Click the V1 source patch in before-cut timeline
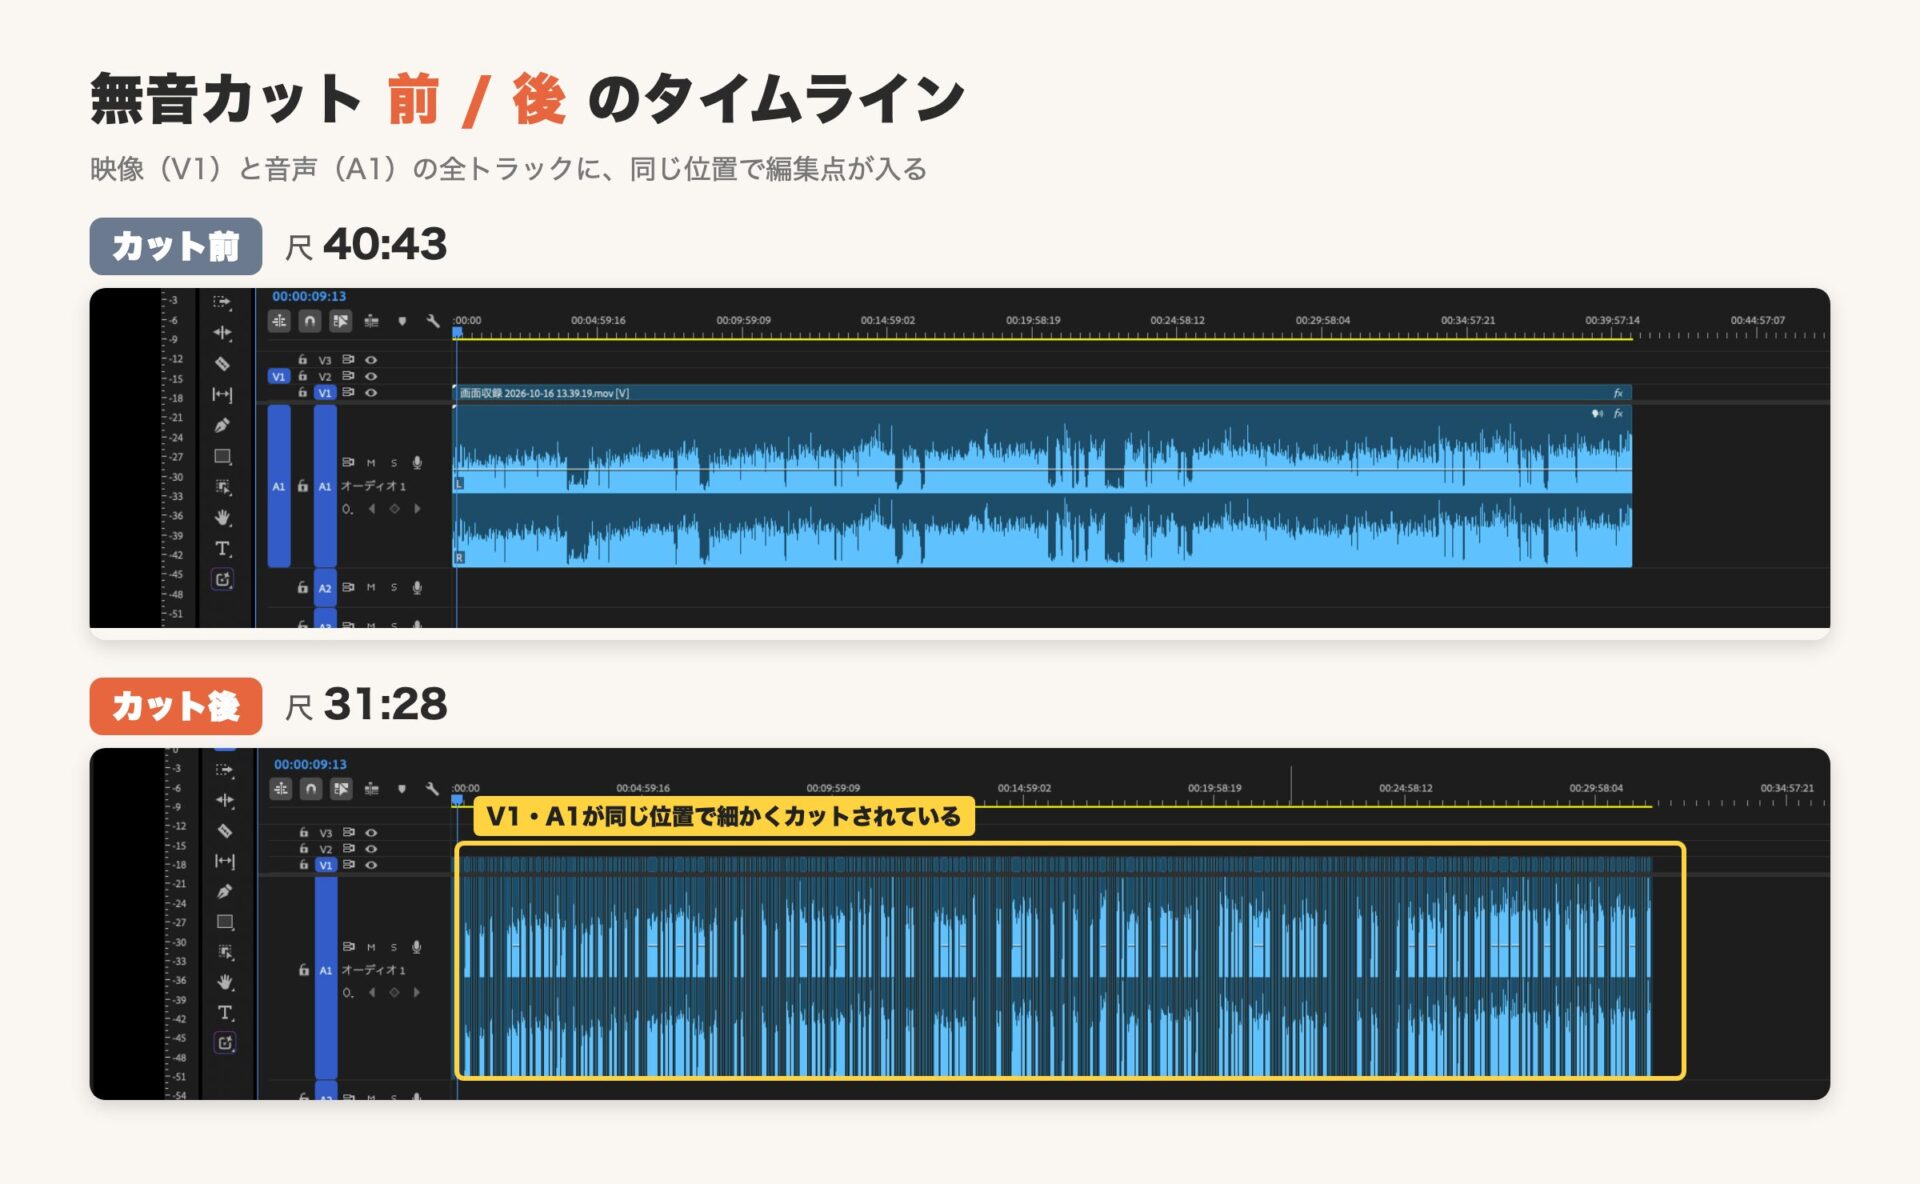 coord(278,376)
